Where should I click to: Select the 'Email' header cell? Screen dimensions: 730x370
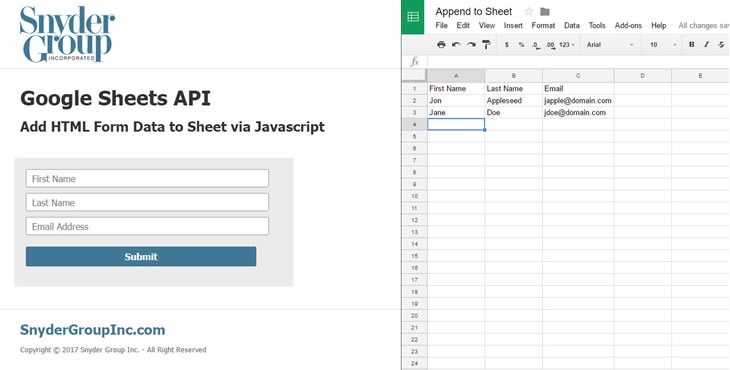(578, 88)
